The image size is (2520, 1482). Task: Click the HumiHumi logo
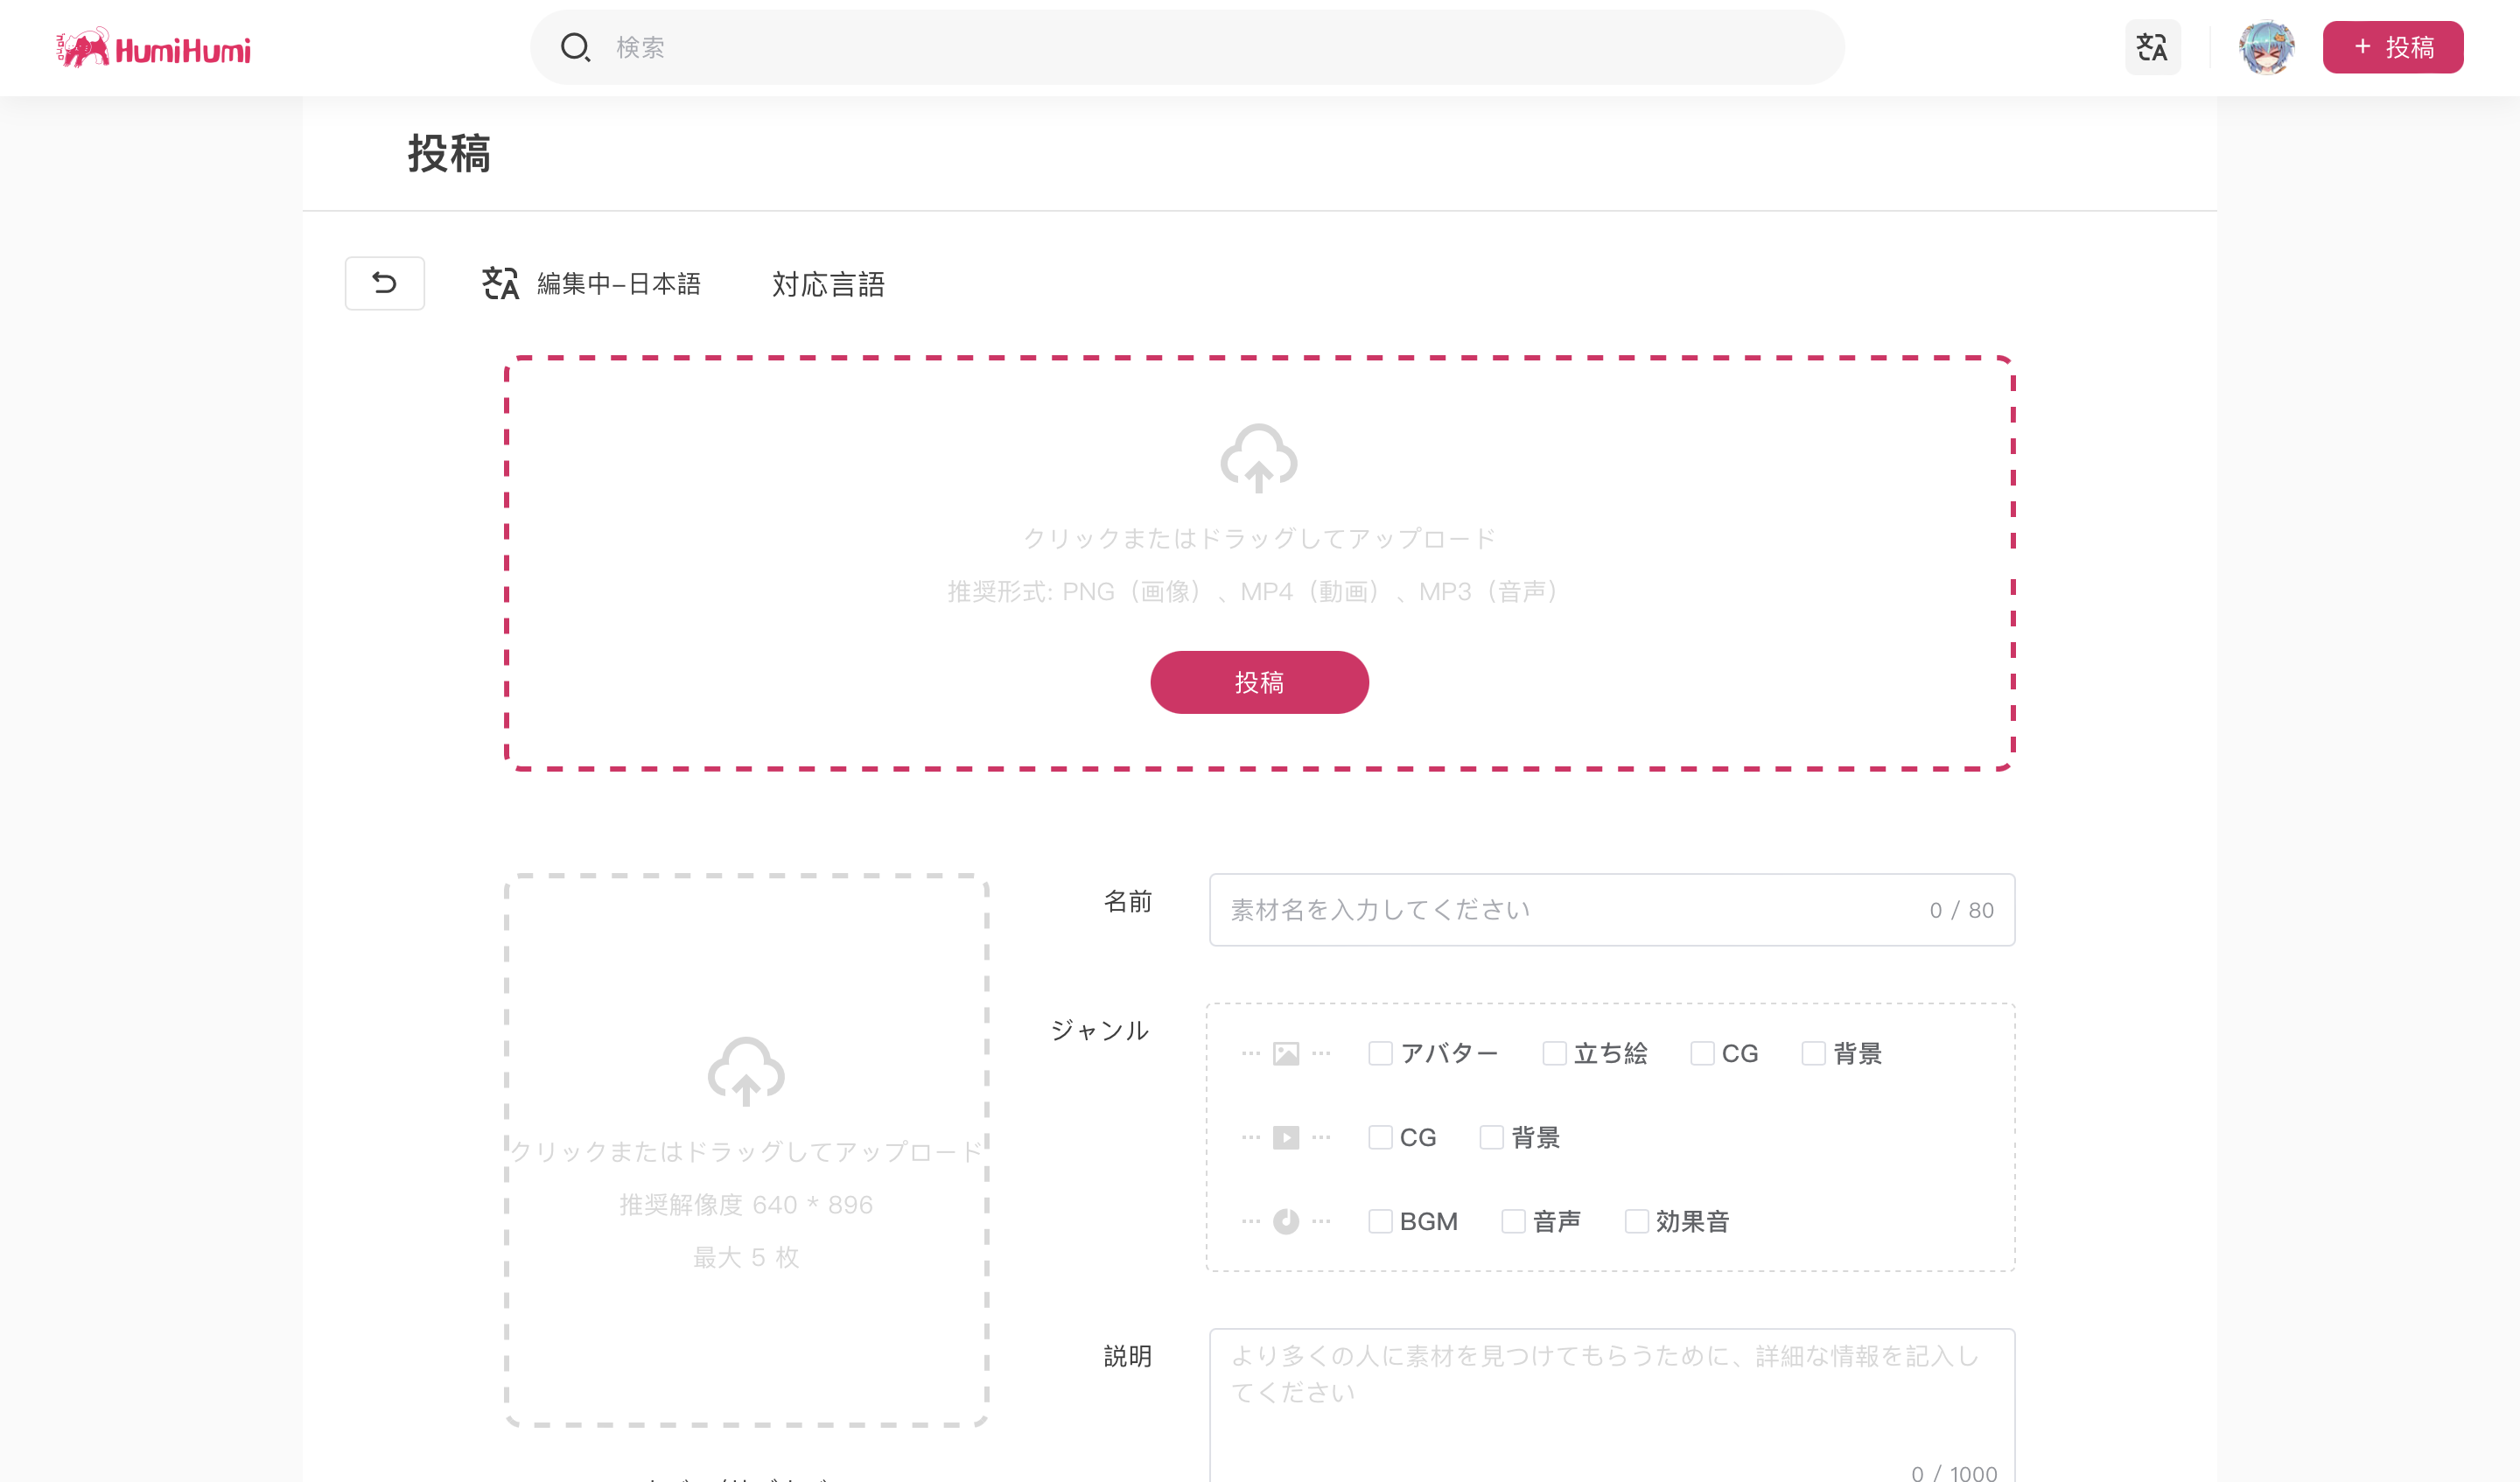pos(153,48)
